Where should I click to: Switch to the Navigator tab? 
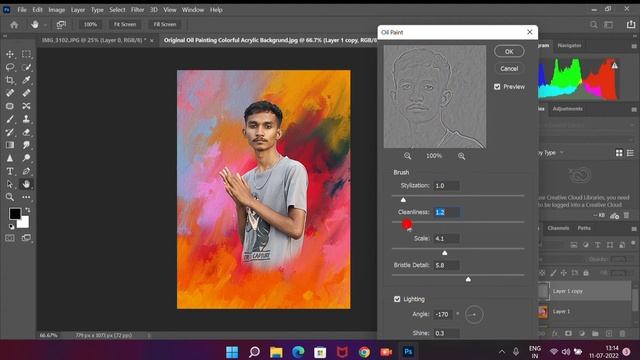[x=569, y=46]
